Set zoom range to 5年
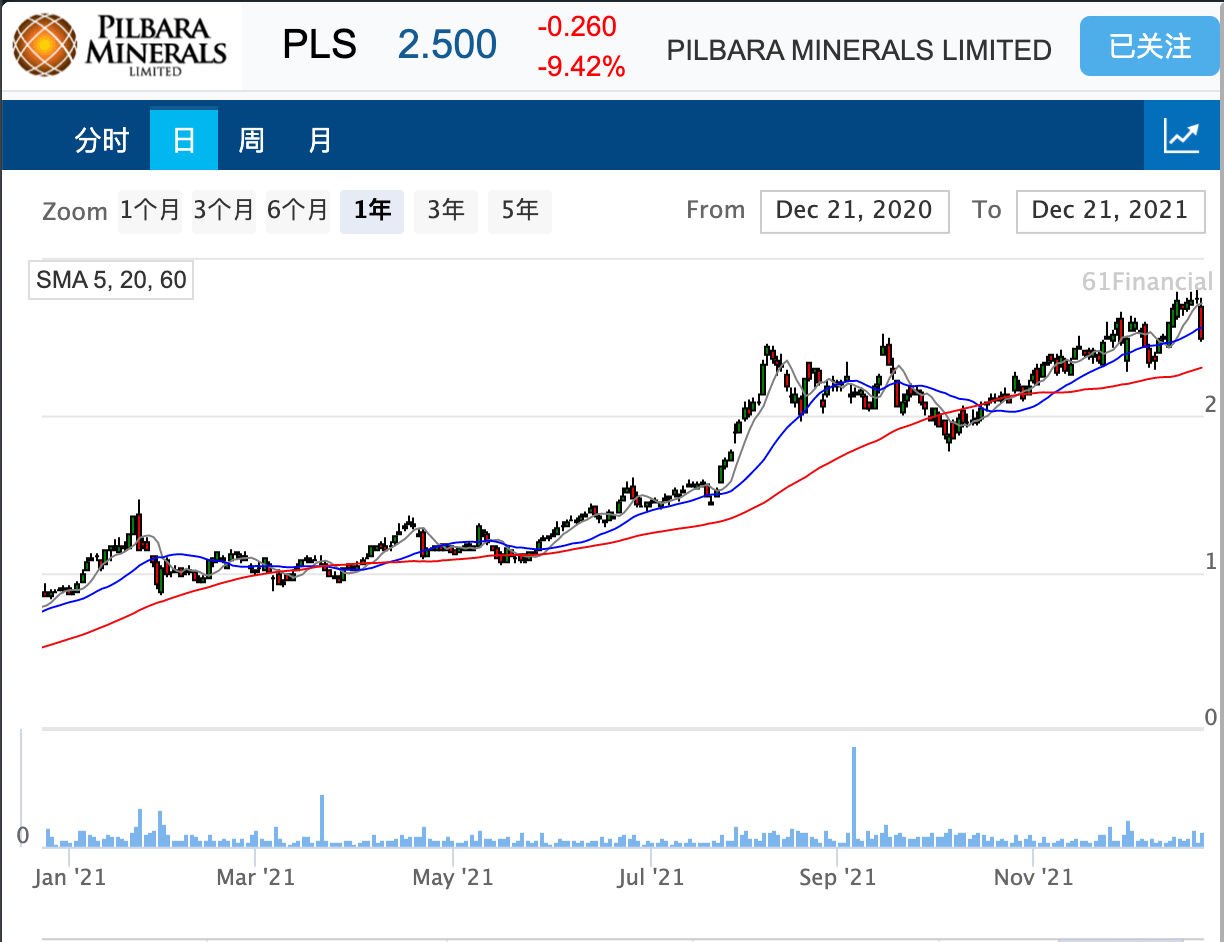The width and height of the screenshot is (1224, 942). click(520, 211)
